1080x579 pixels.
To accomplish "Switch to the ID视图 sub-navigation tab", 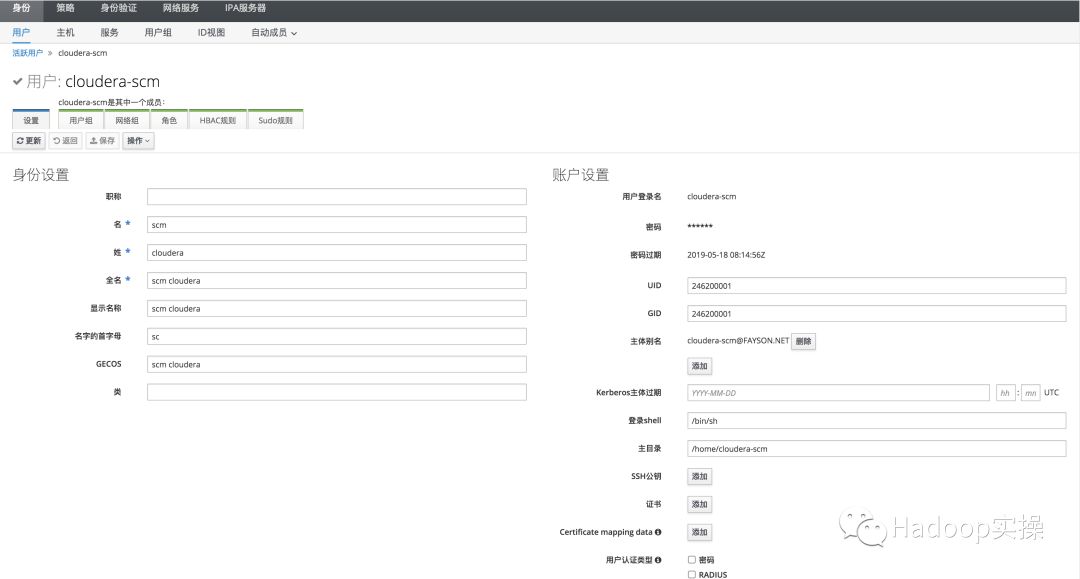I will tap(211, 32).
